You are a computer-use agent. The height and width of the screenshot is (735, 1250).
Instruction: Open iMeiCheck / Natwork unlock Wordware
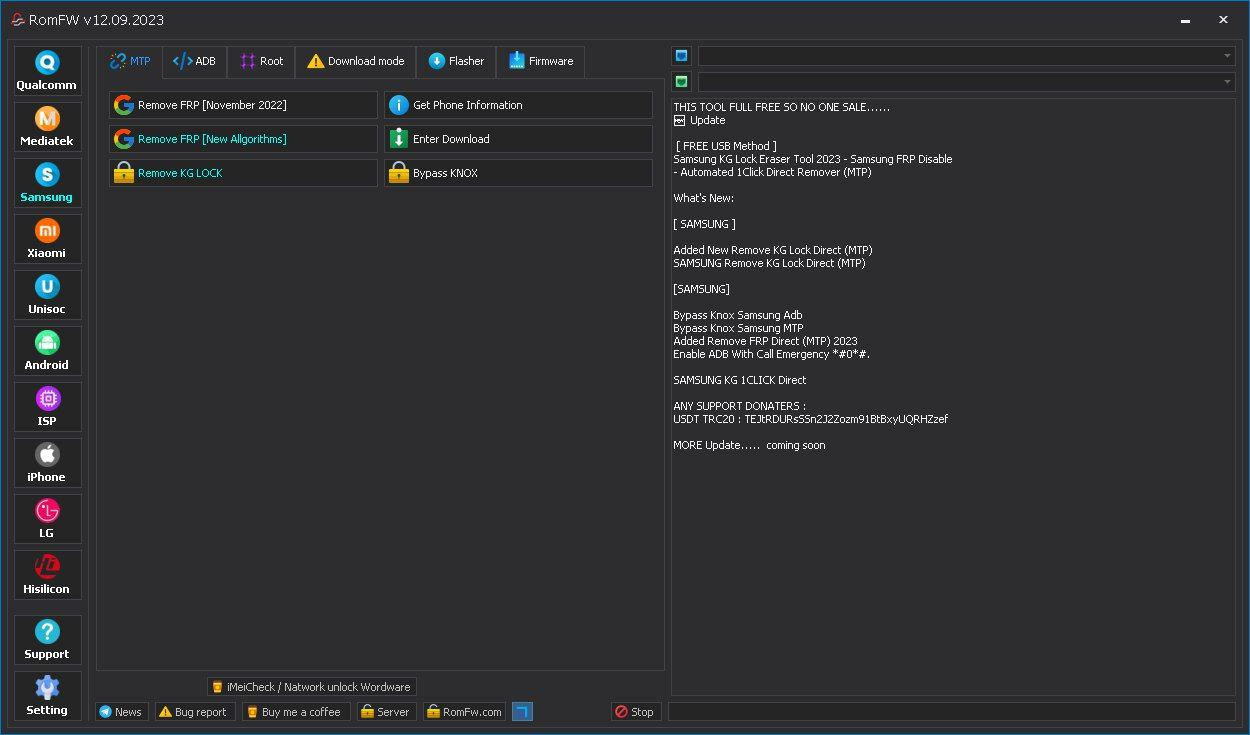coord(311,687)
